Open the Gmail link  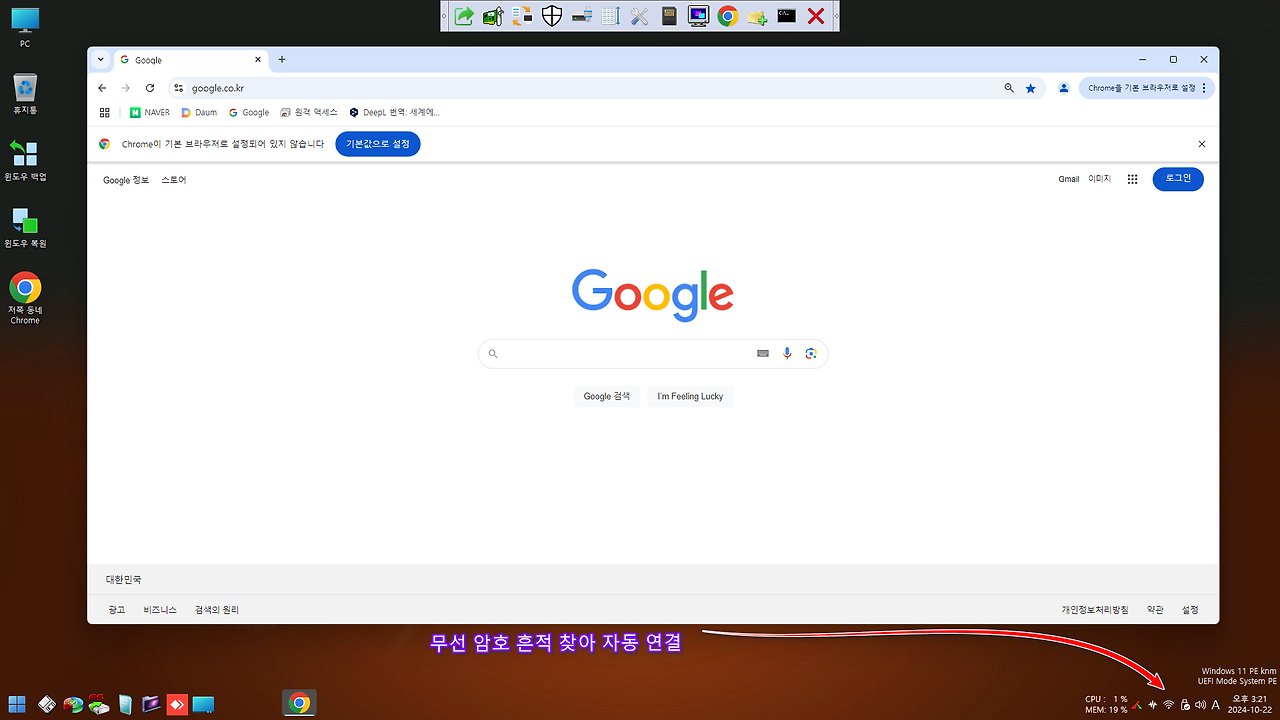click(1069, 179)
